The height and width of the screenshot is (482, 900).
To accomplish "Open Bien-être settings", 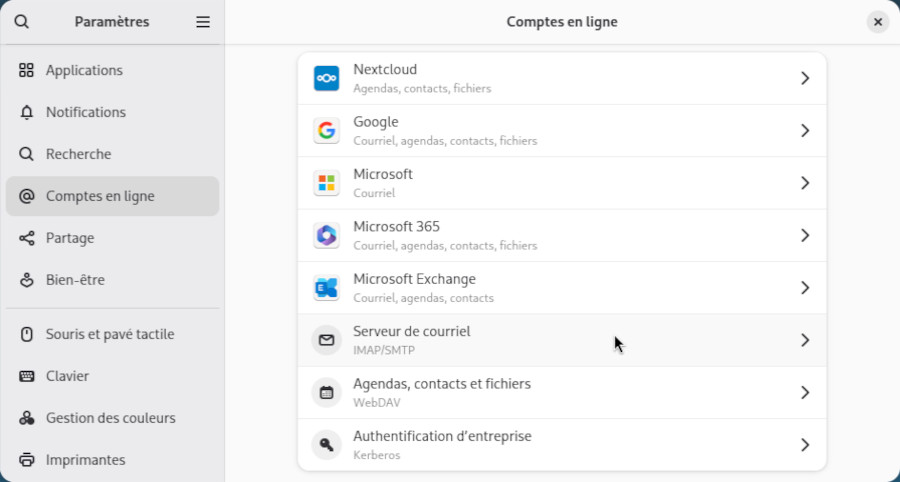I will (x=112, y=279).
